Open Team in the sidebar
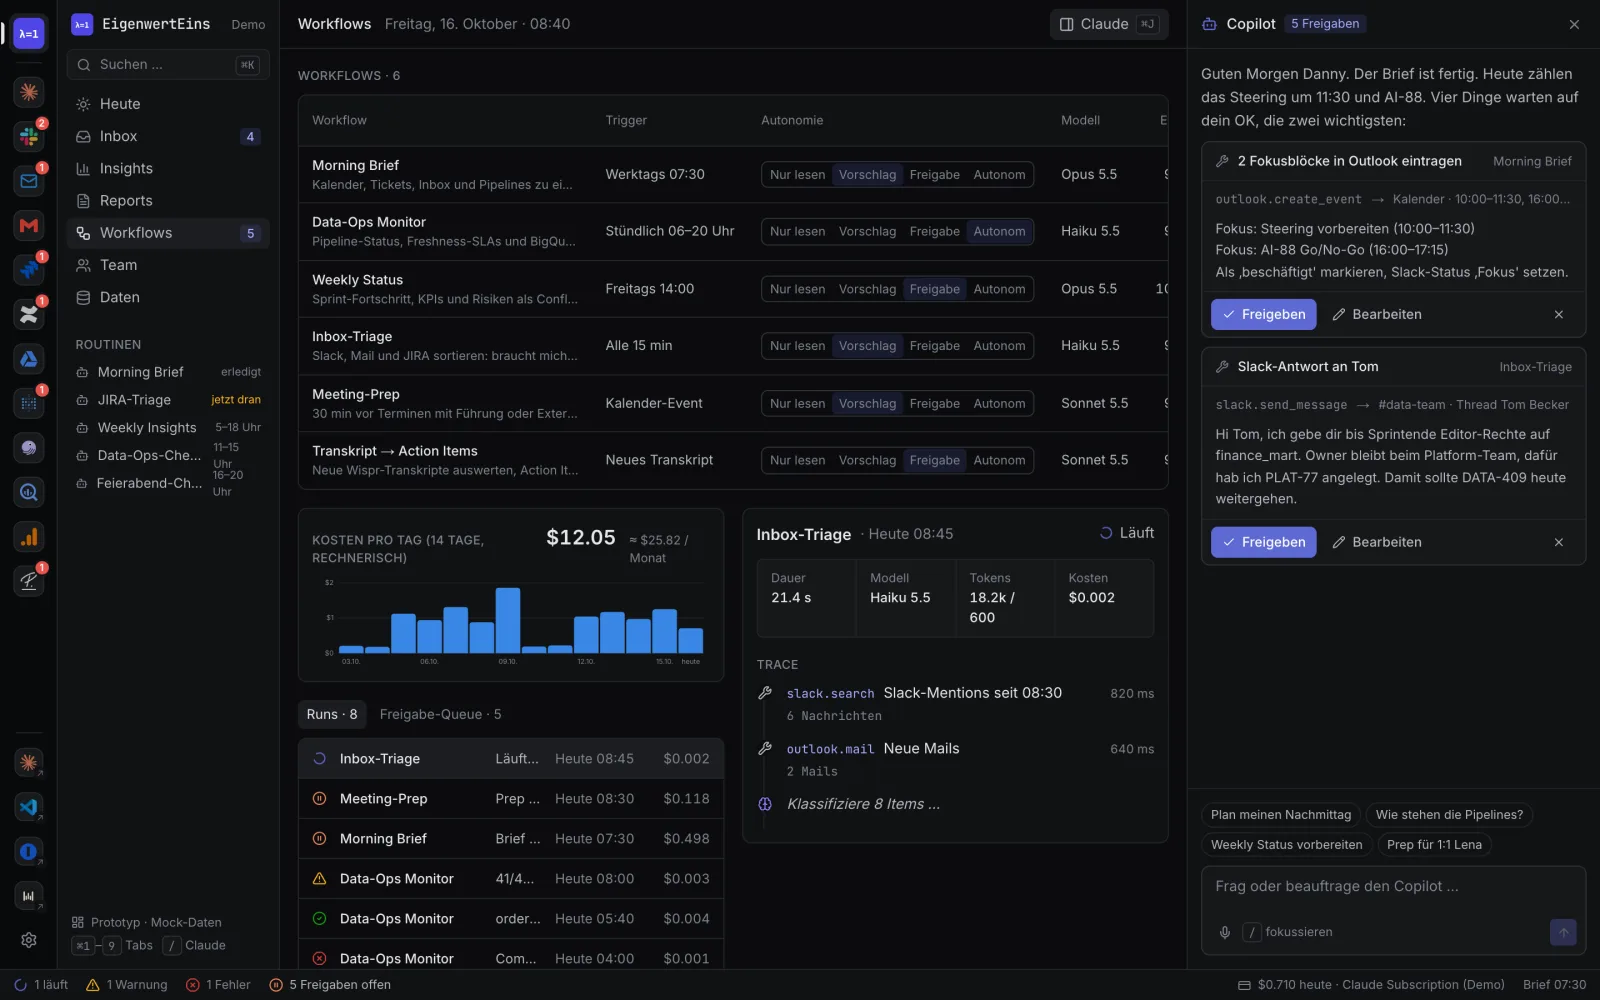This screenshot has height=1000, width=1600. (168, 265)
